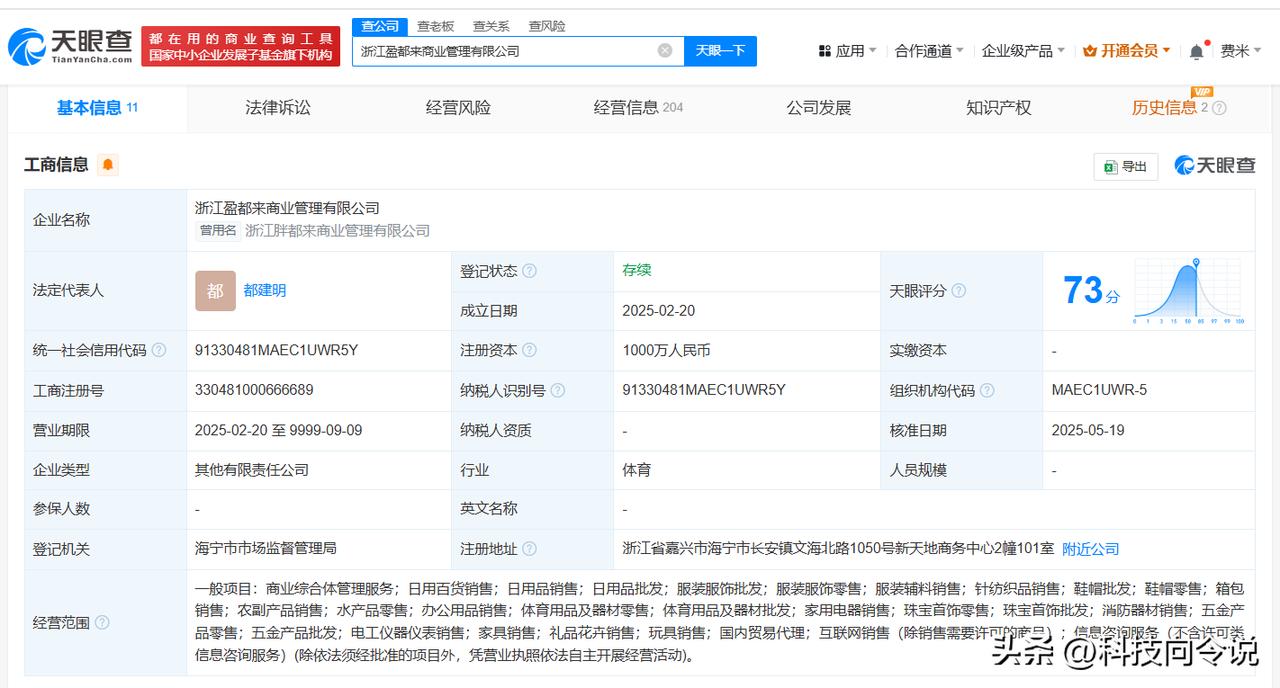
Task: Click the orange alert bell beside 工商信息
Action: coord(108,164)
